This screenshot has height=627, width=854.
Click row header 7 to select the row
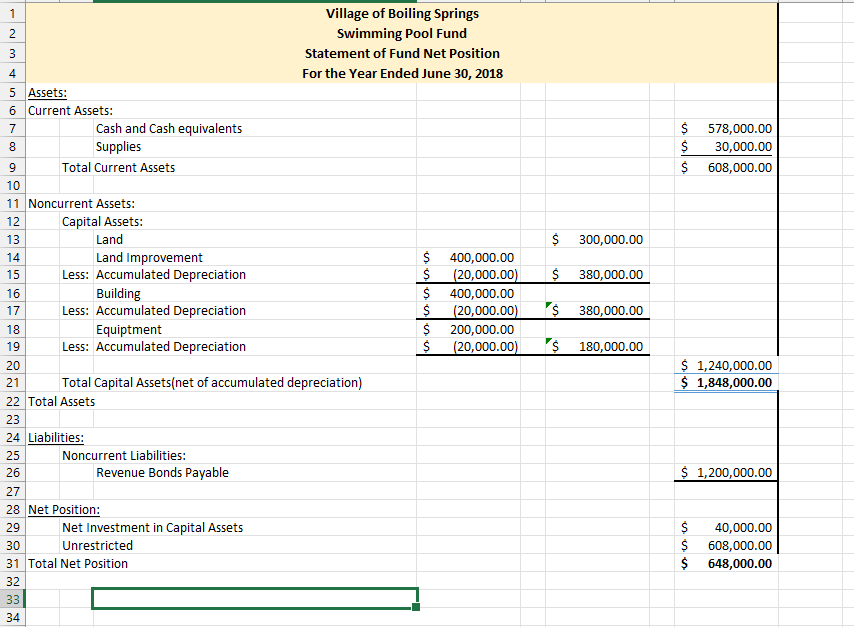point(11,128)
